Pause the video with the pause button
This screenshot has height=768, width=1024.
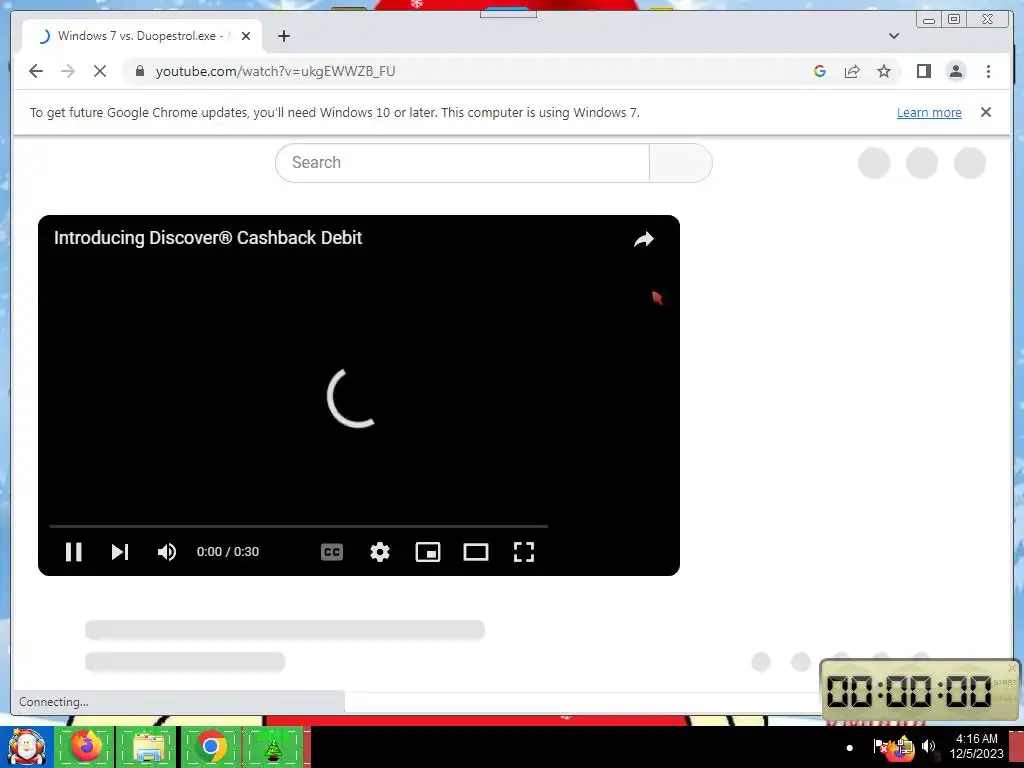(x=74, y=552)
